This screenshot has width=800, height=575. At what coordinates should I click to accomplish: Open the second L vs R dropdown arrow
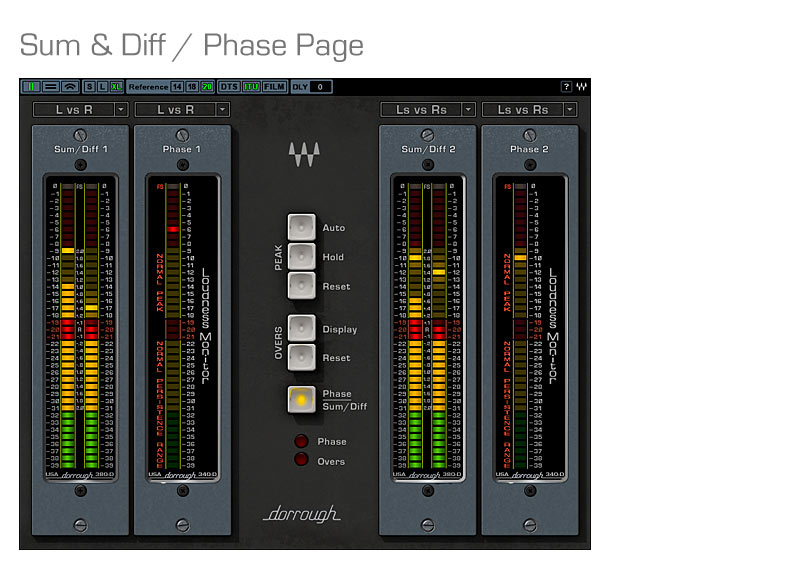pyautogui.click(x=222, y=110)
